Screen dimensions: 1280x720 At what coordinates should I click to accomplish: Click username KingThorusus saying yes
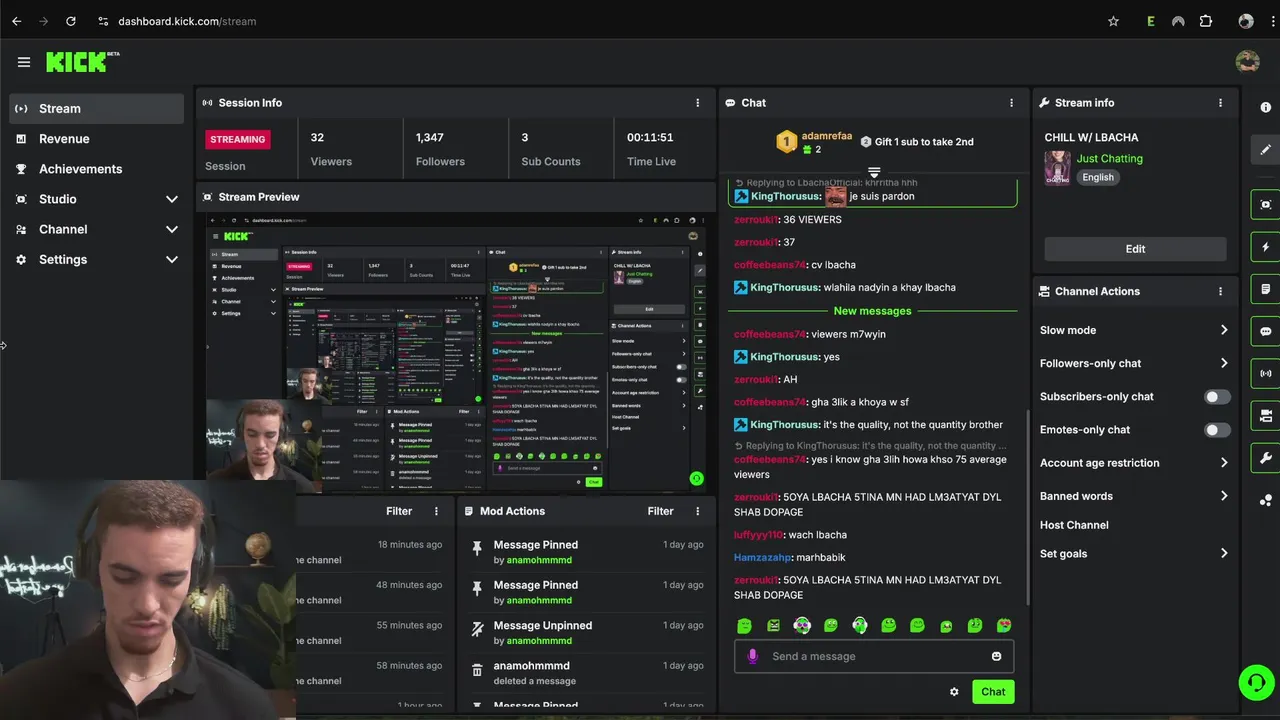coord(785,357)
